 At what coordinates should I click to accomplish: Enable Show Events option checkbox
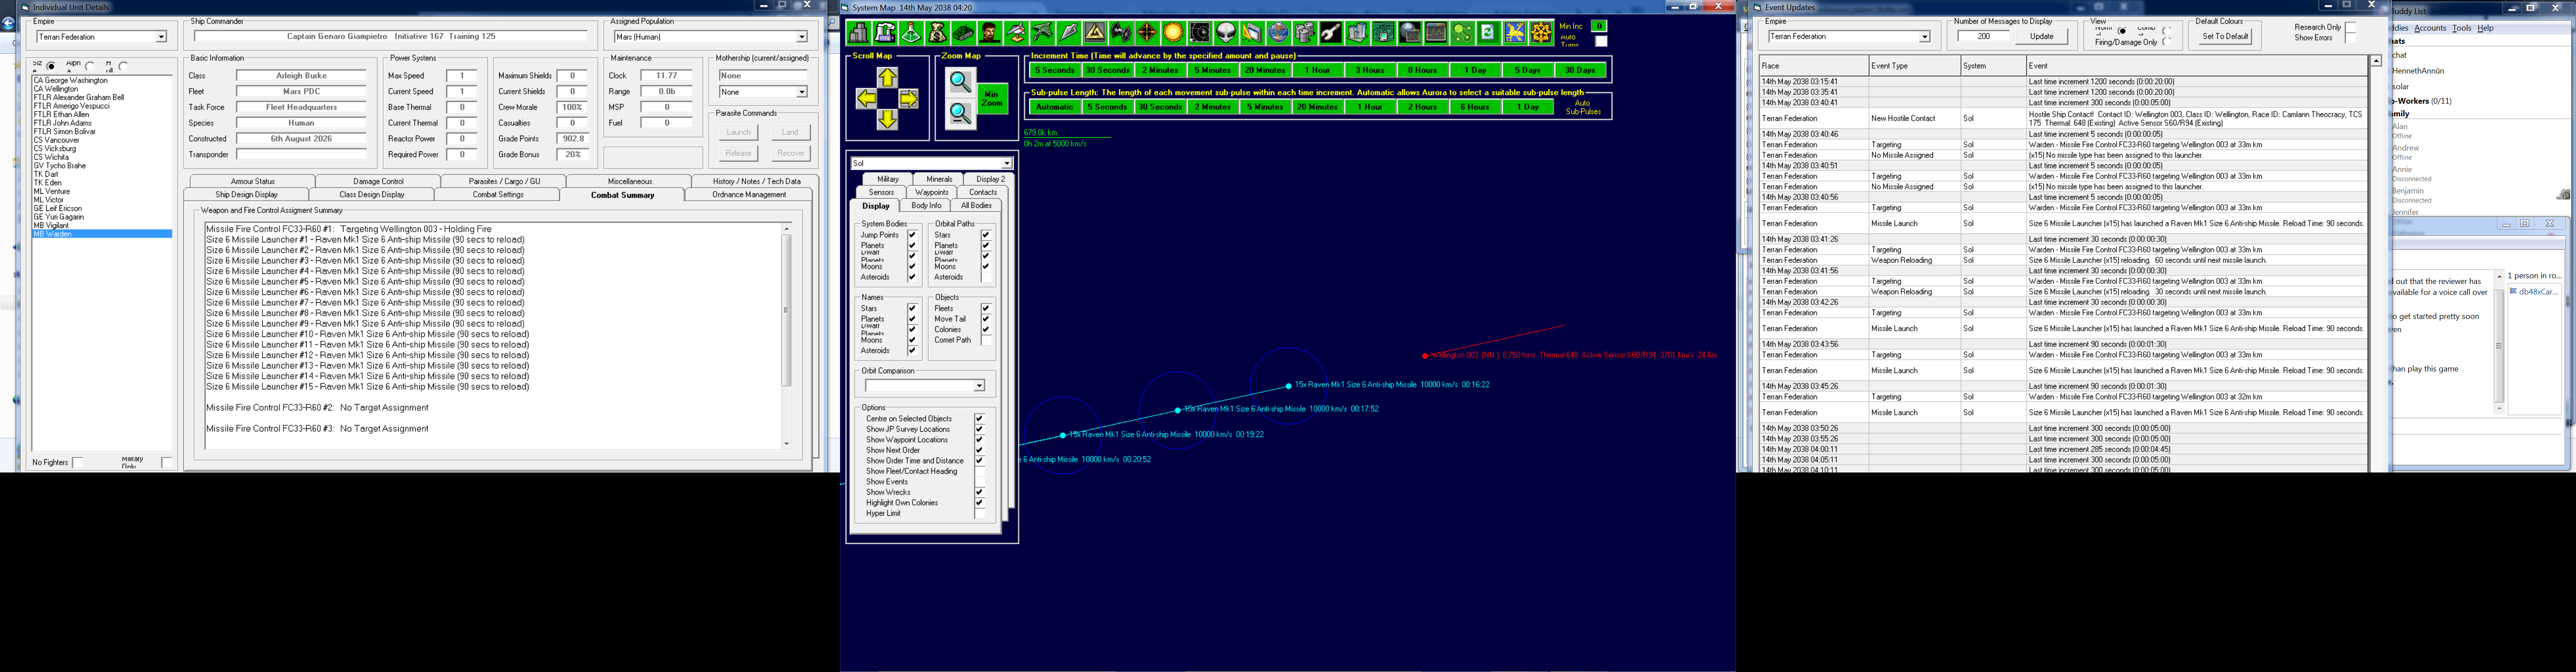pos(980,482)
